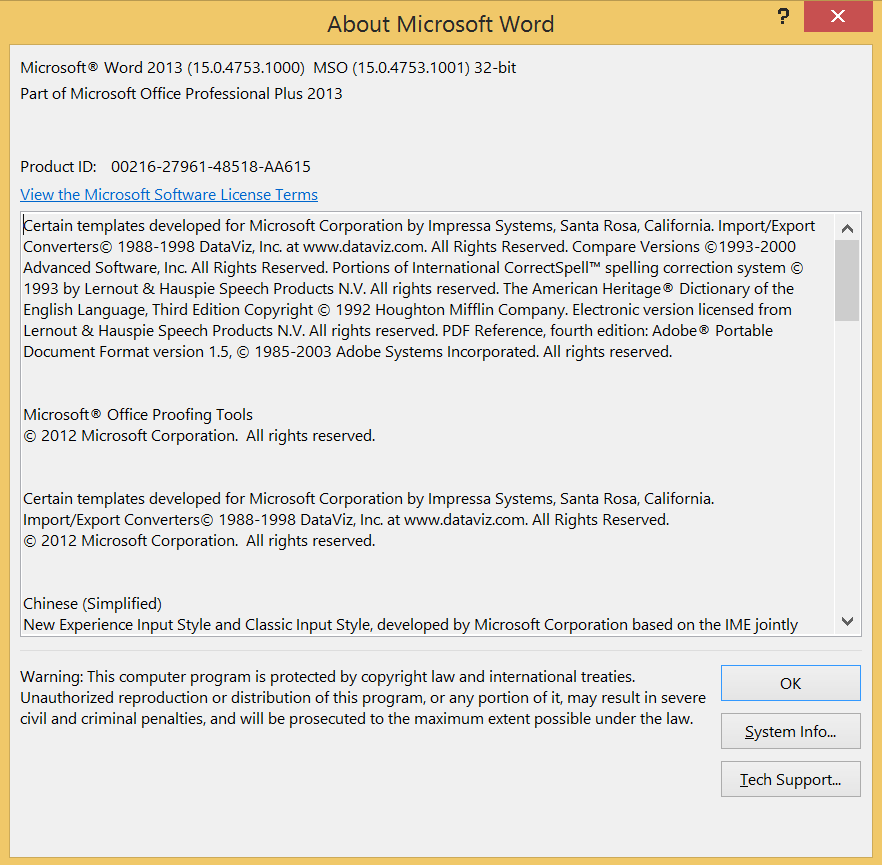Open Tech Support
This screenshot has width=882, height=865.
(x=790, y=779)
